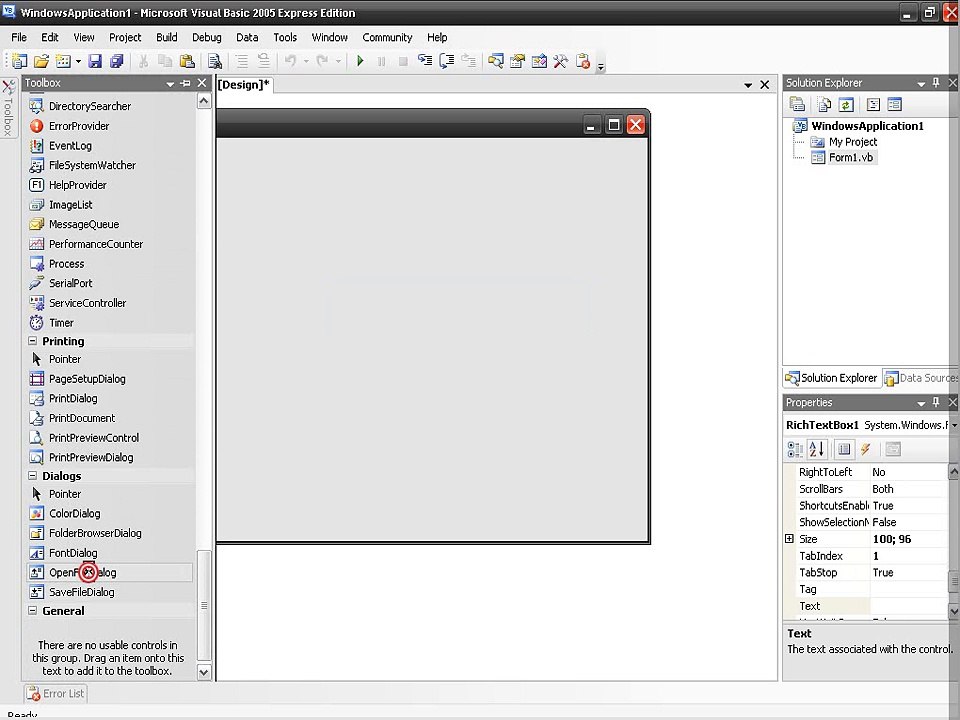Toggle the Properties panel auto-hide pin
Viewport: 960px width, 720px height.
click(x=936, y=402)
